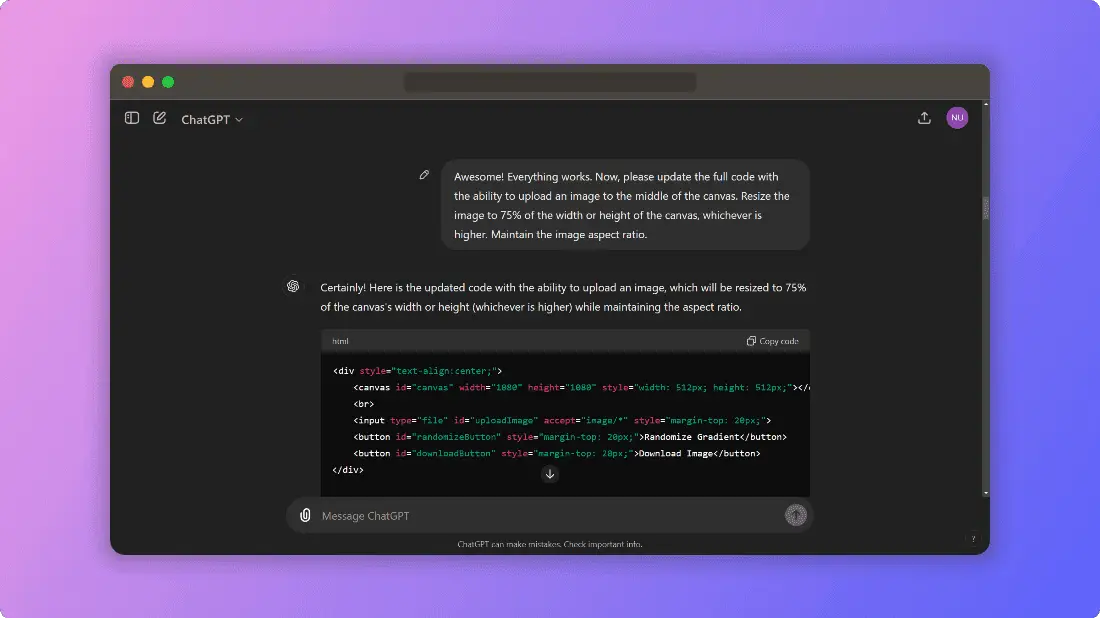1100x618 pixels.
Task: Click the scrollbar up arrow
Action: (x=985, y=104)
